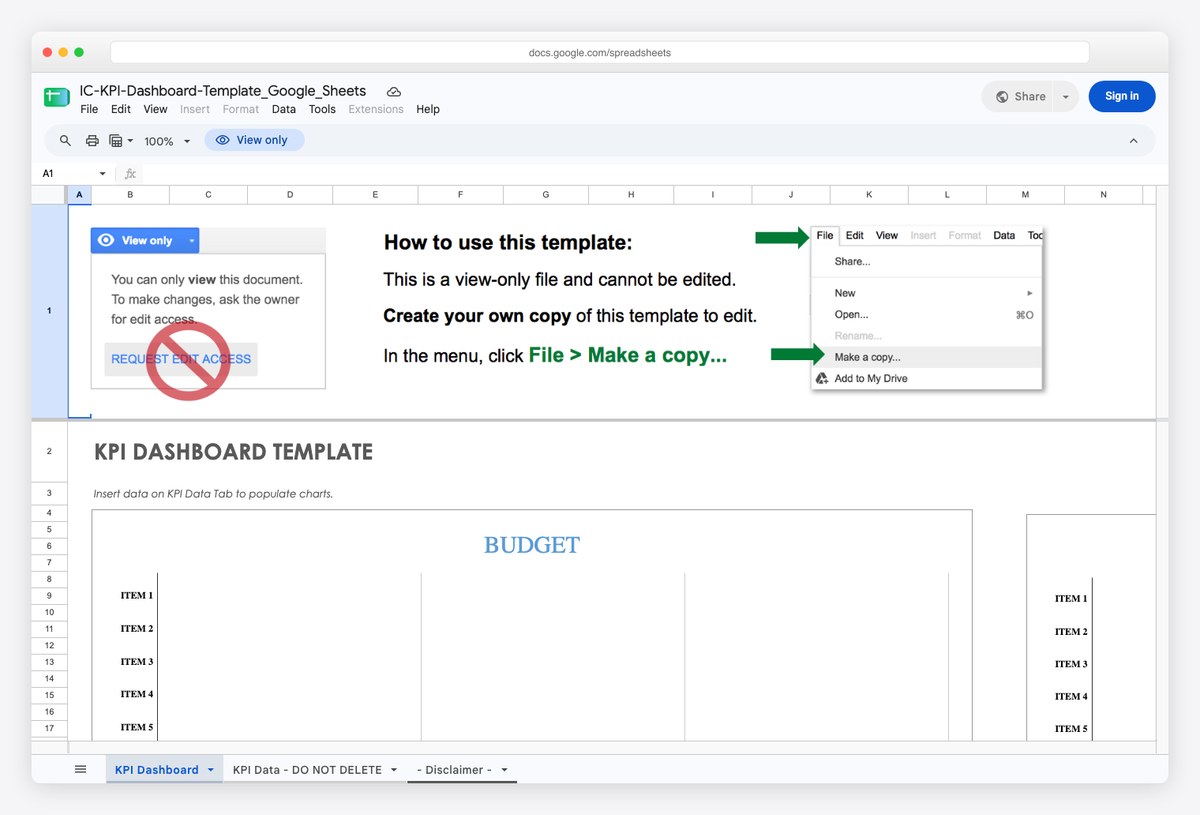Click the formula bar fx icon
The image size is (1200, 815).
[130, 174]
